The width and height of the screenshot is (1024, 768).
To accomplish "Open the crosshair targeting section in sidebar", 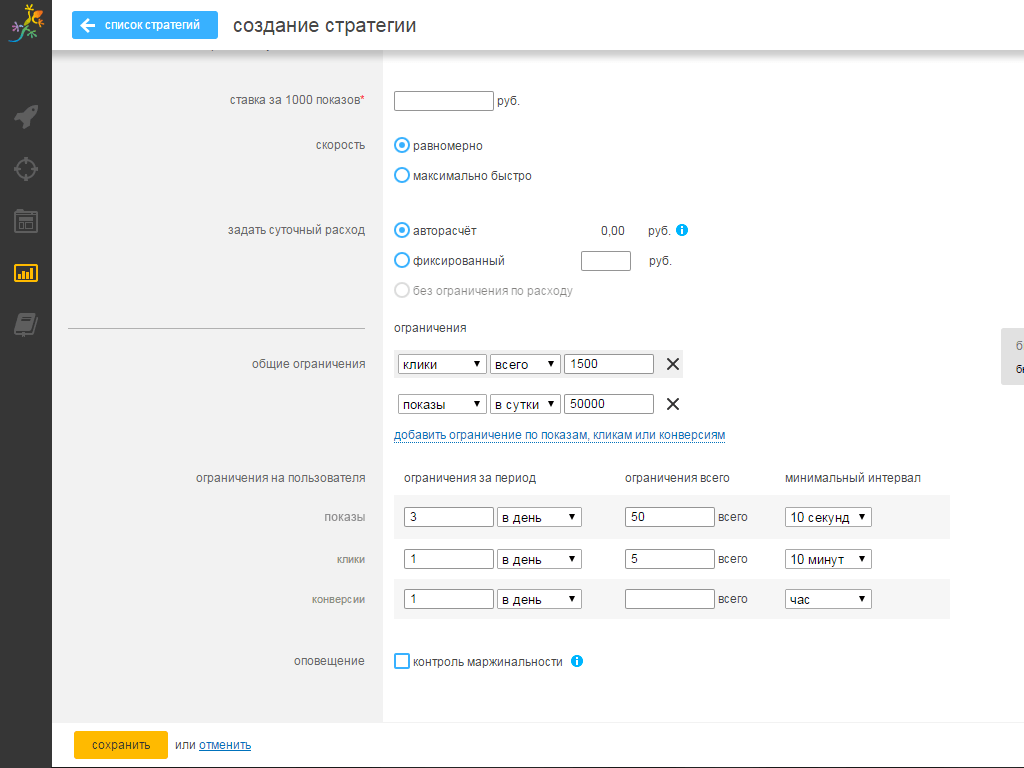I will (x=26, y=168).
